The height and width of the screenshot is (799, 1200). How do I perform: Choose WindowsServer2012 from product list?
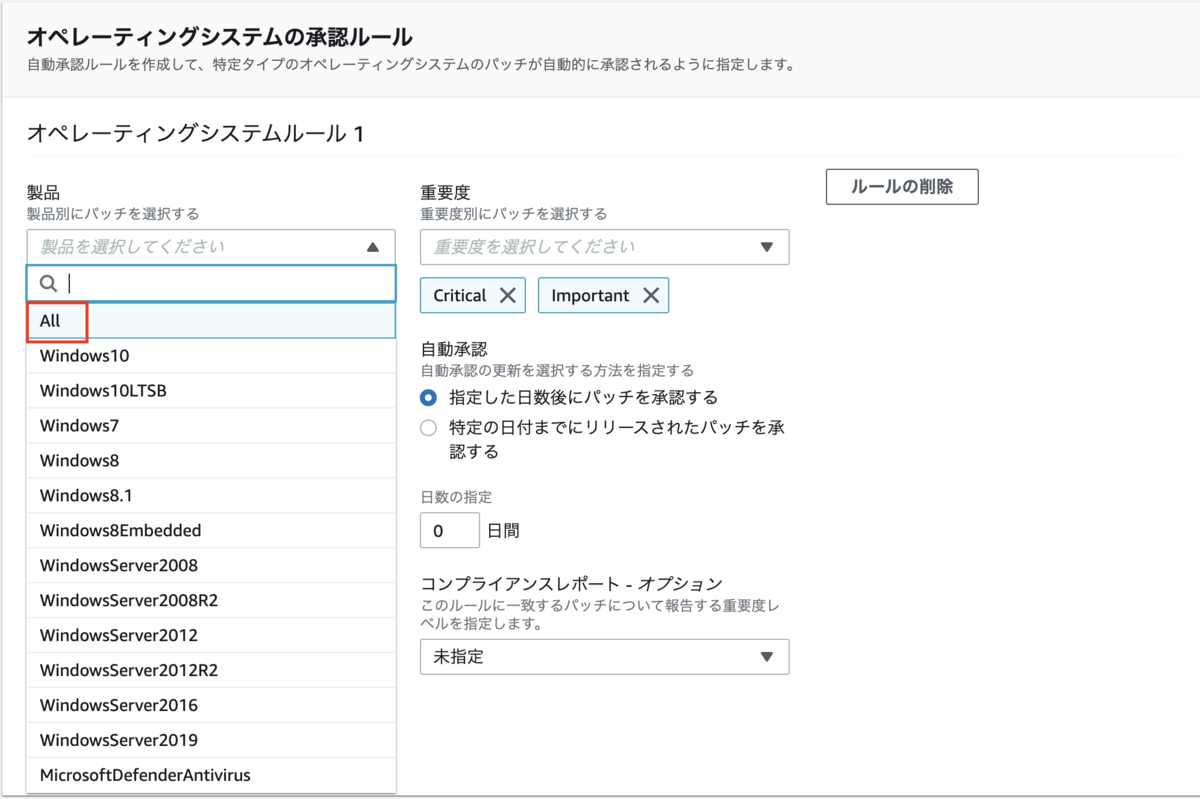(x=211, y=636)
